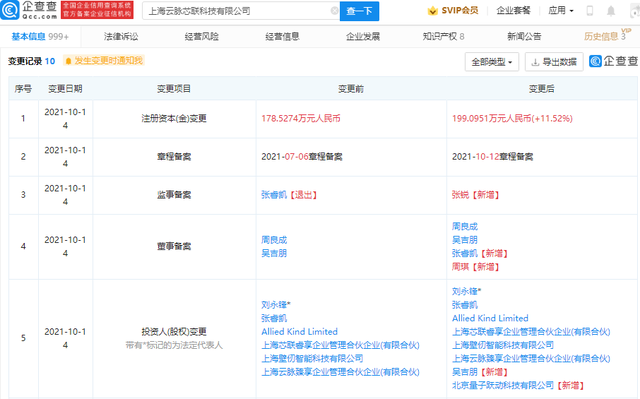Open notifications bell icon

(x=611, y=11)
